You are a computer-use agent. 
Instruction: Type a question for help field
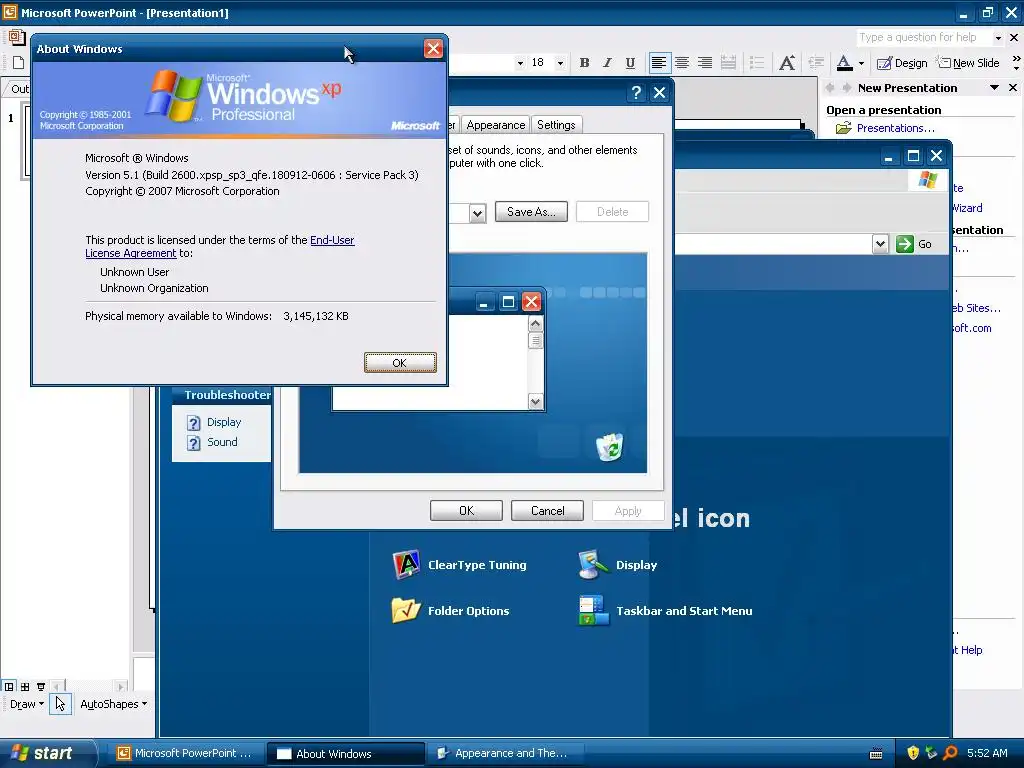[x=925, y=37]
